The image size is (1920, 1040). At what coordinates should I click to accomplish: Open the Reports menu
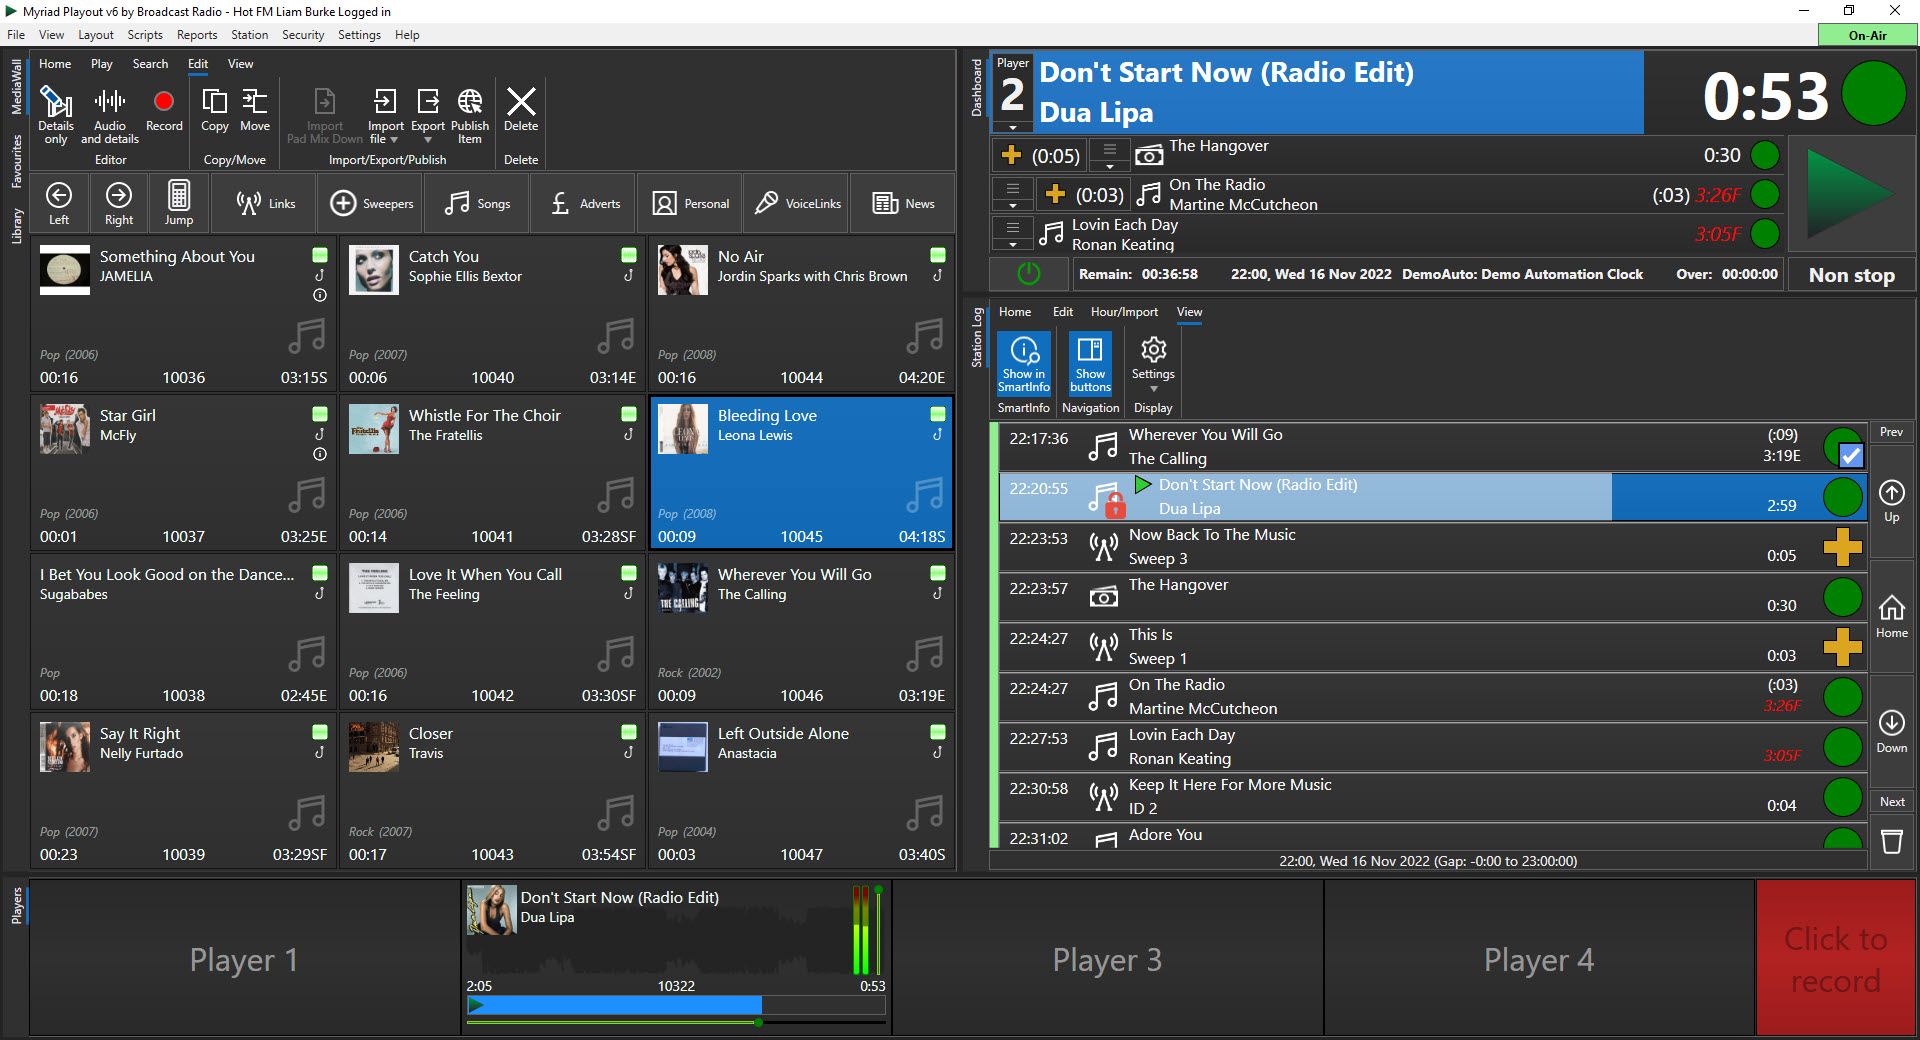pos(196,34)
